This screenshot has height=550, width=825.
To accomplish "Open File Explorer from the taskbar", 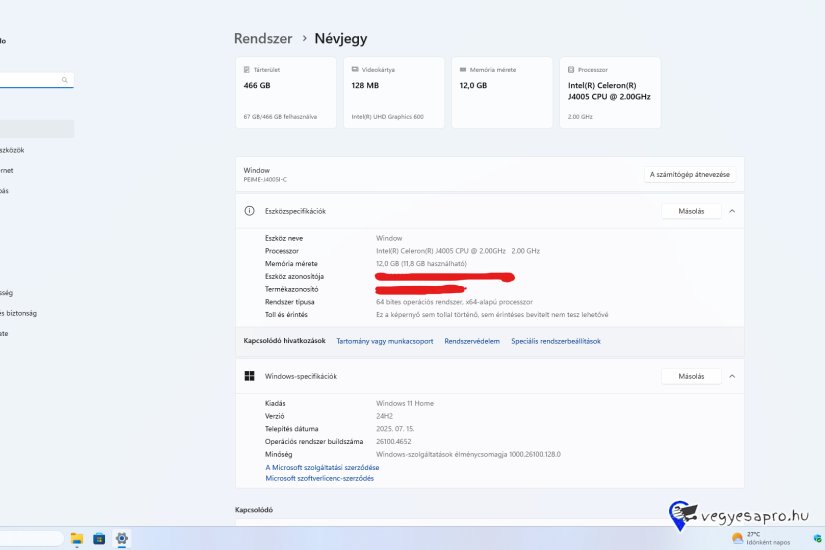I will tap(77, 538).
